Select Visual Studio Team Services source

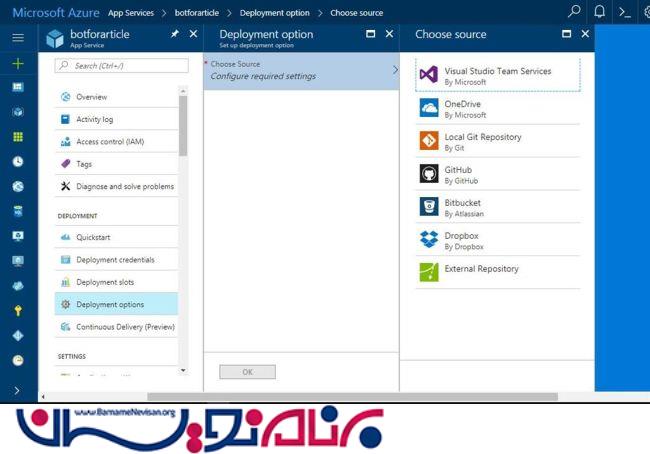tap(498, 75)
